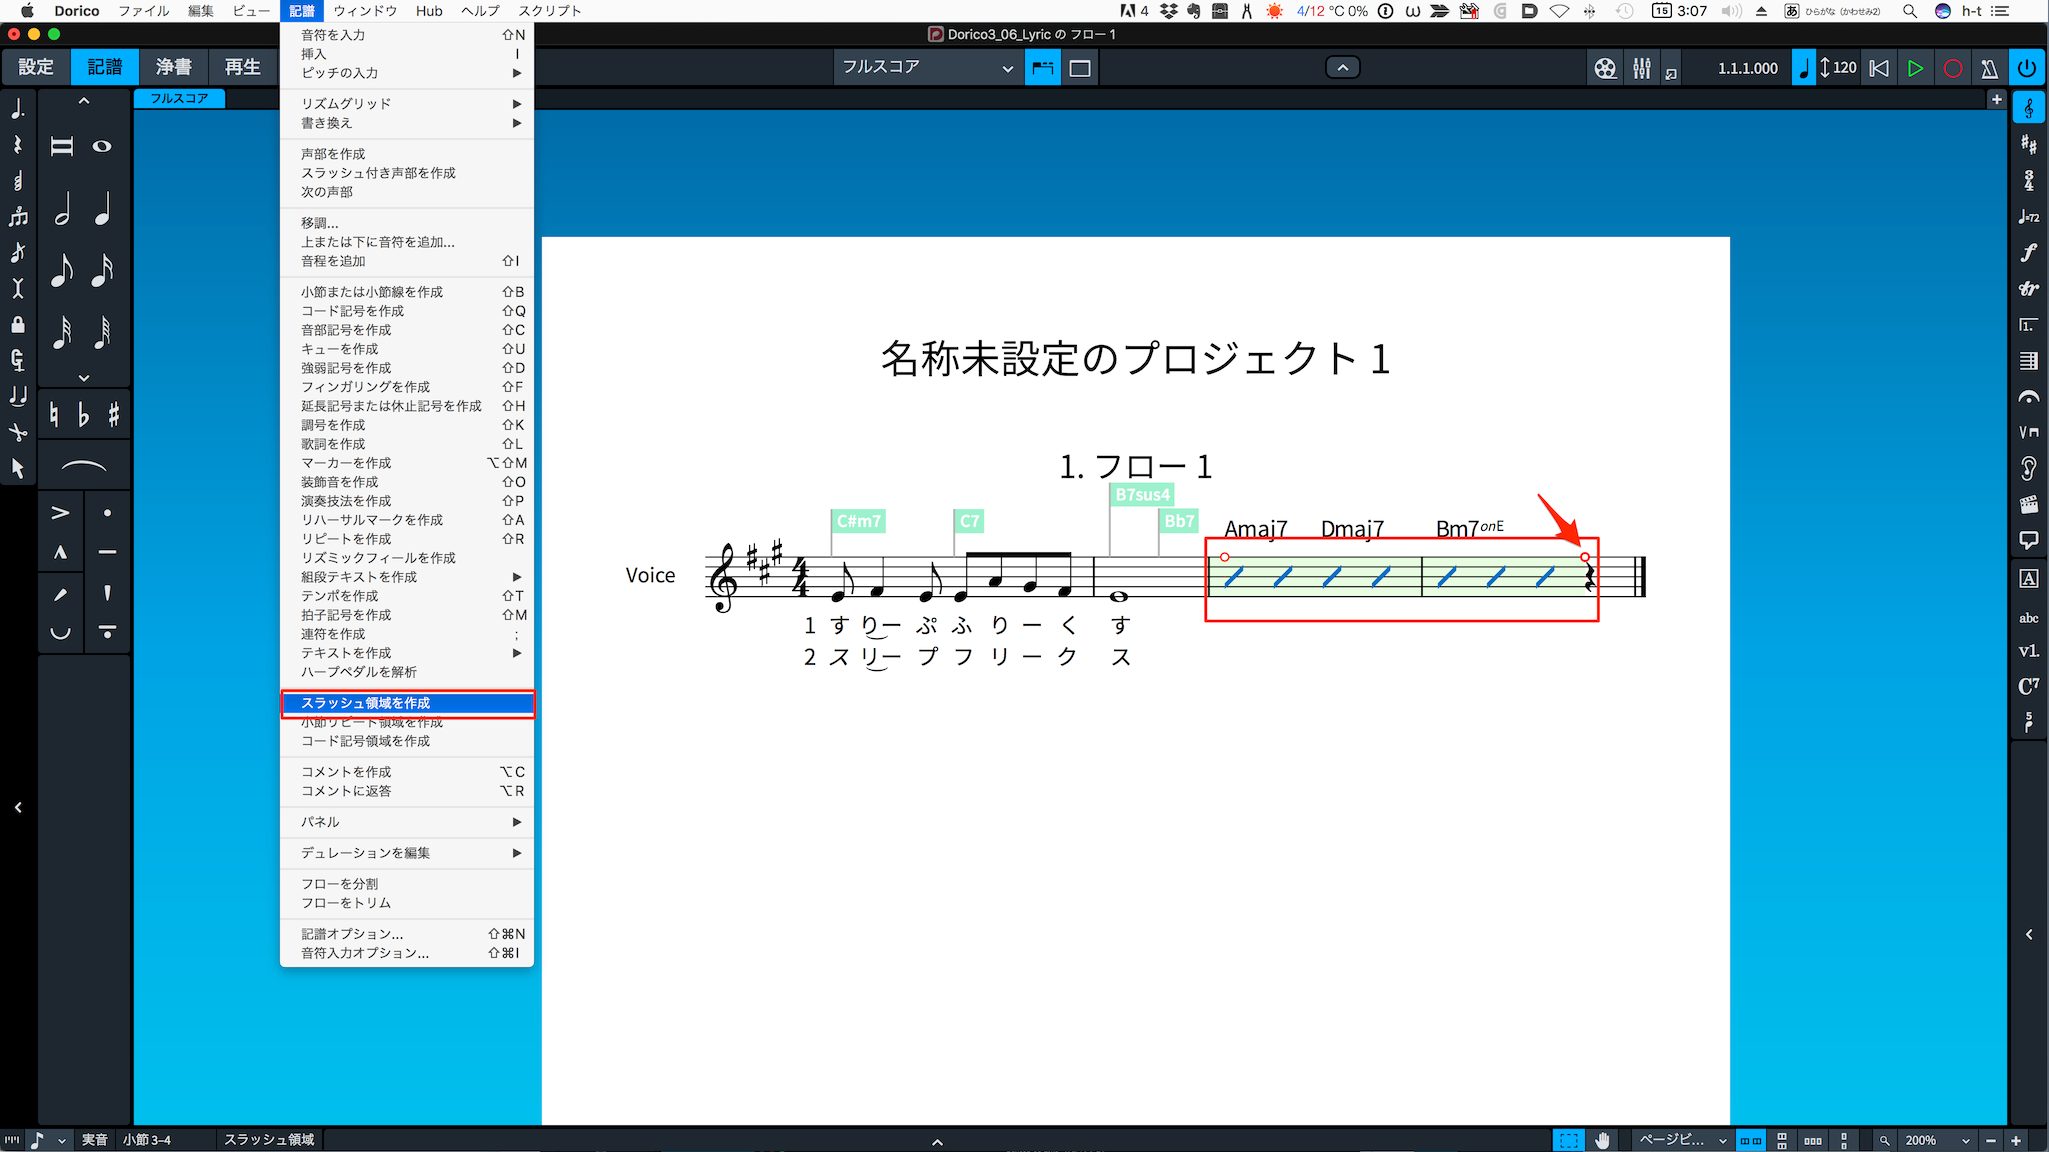Add a new tab with the plus button
2049x1152 pixels.
[x=1997, y=99]
